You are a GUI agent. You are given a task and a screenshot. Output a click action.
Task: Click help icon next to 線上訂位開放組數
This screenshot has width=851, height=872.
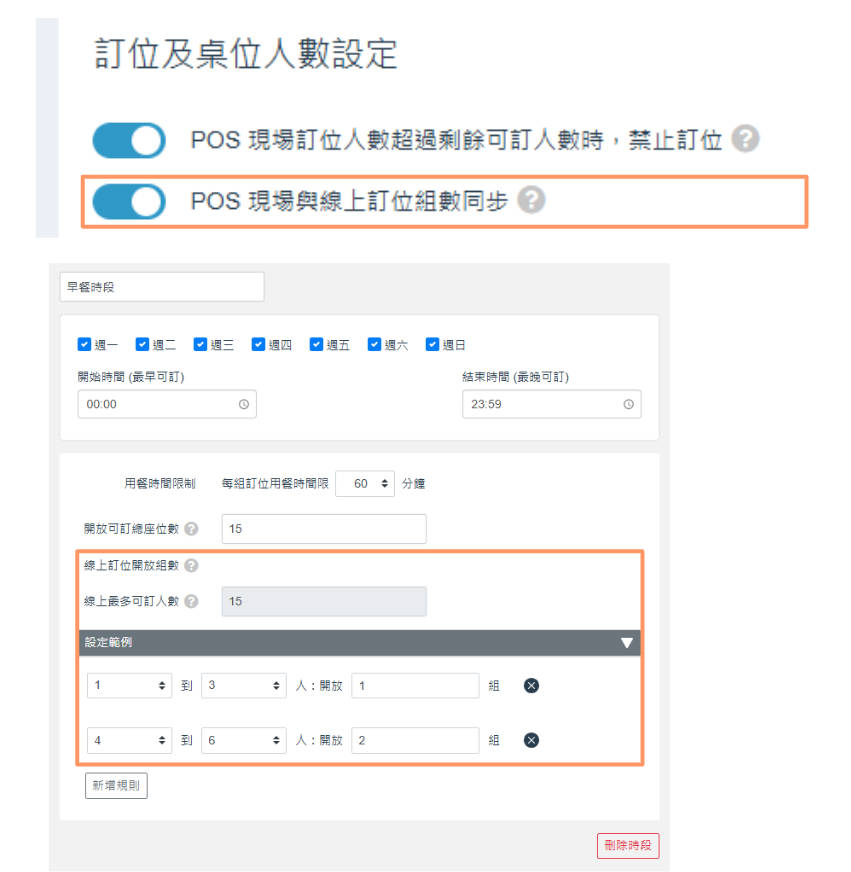[191, 565]
